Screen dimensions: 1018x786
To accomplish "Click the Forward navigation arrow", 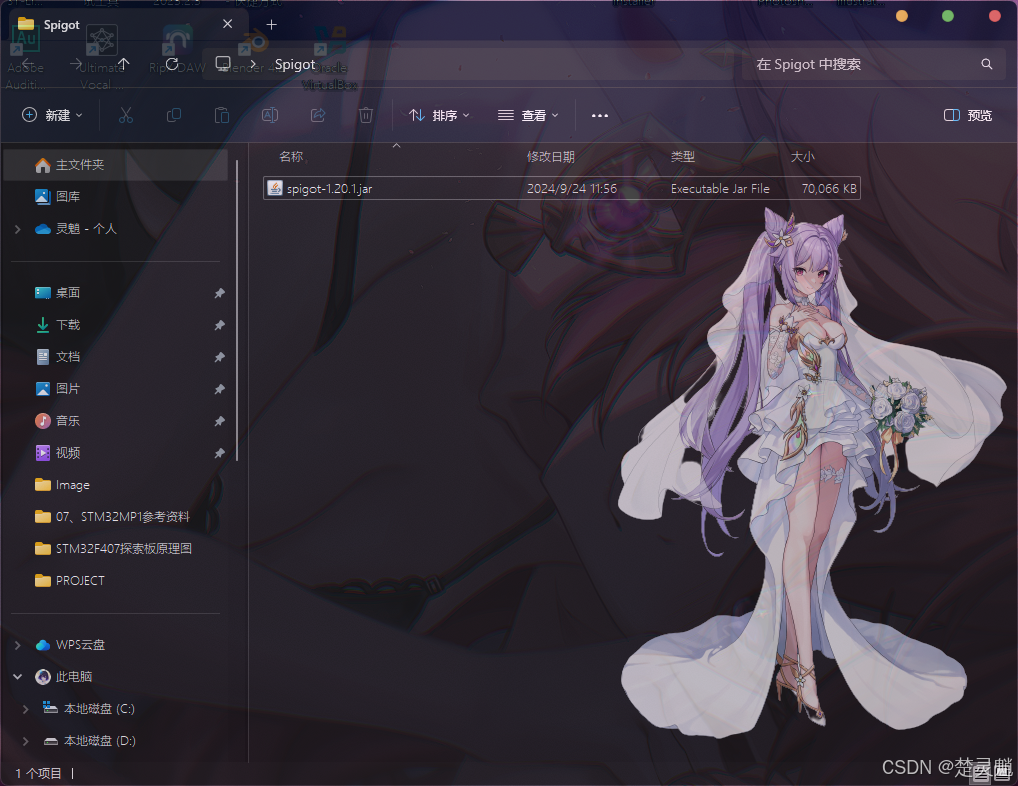I will (75, 64).
